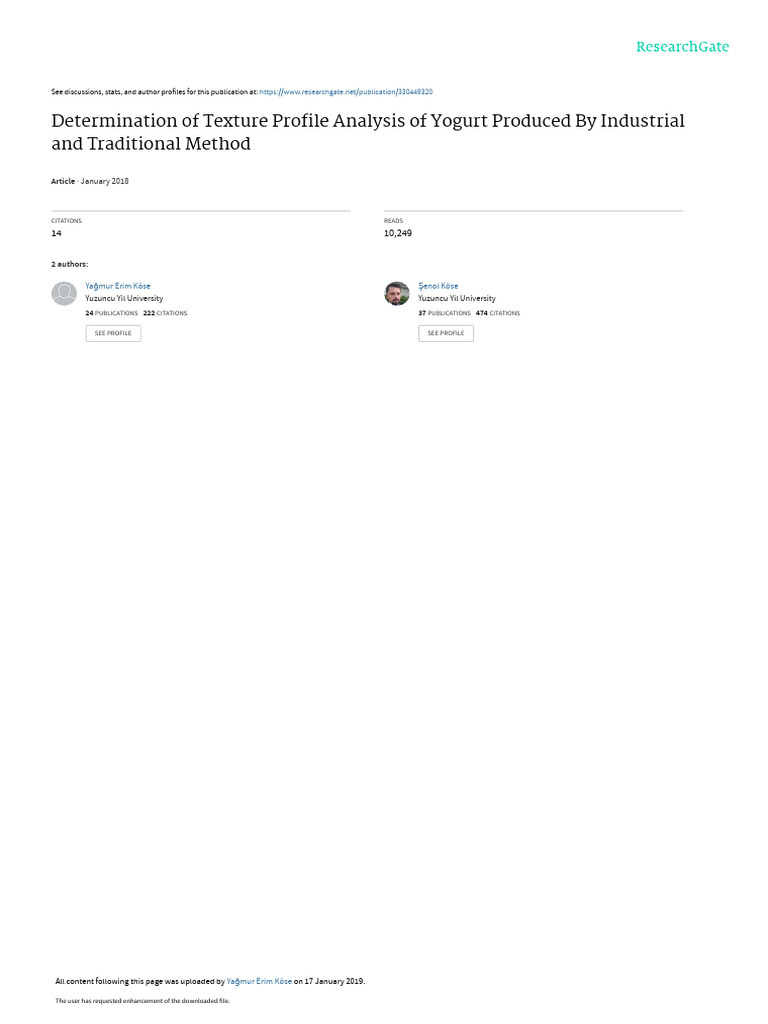This screenshot has width=768, height=1024.
Task: Click See Profile button under Yağmur Erim Köse
Action: pos(113,333)
